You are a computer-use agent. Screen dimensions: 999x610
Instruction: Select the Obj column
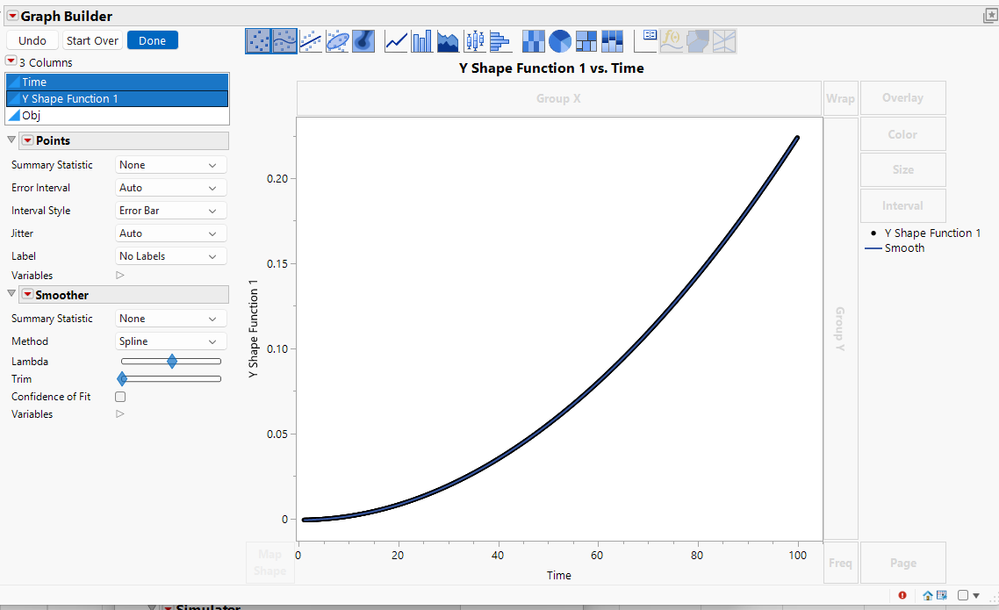pos(117,115)
